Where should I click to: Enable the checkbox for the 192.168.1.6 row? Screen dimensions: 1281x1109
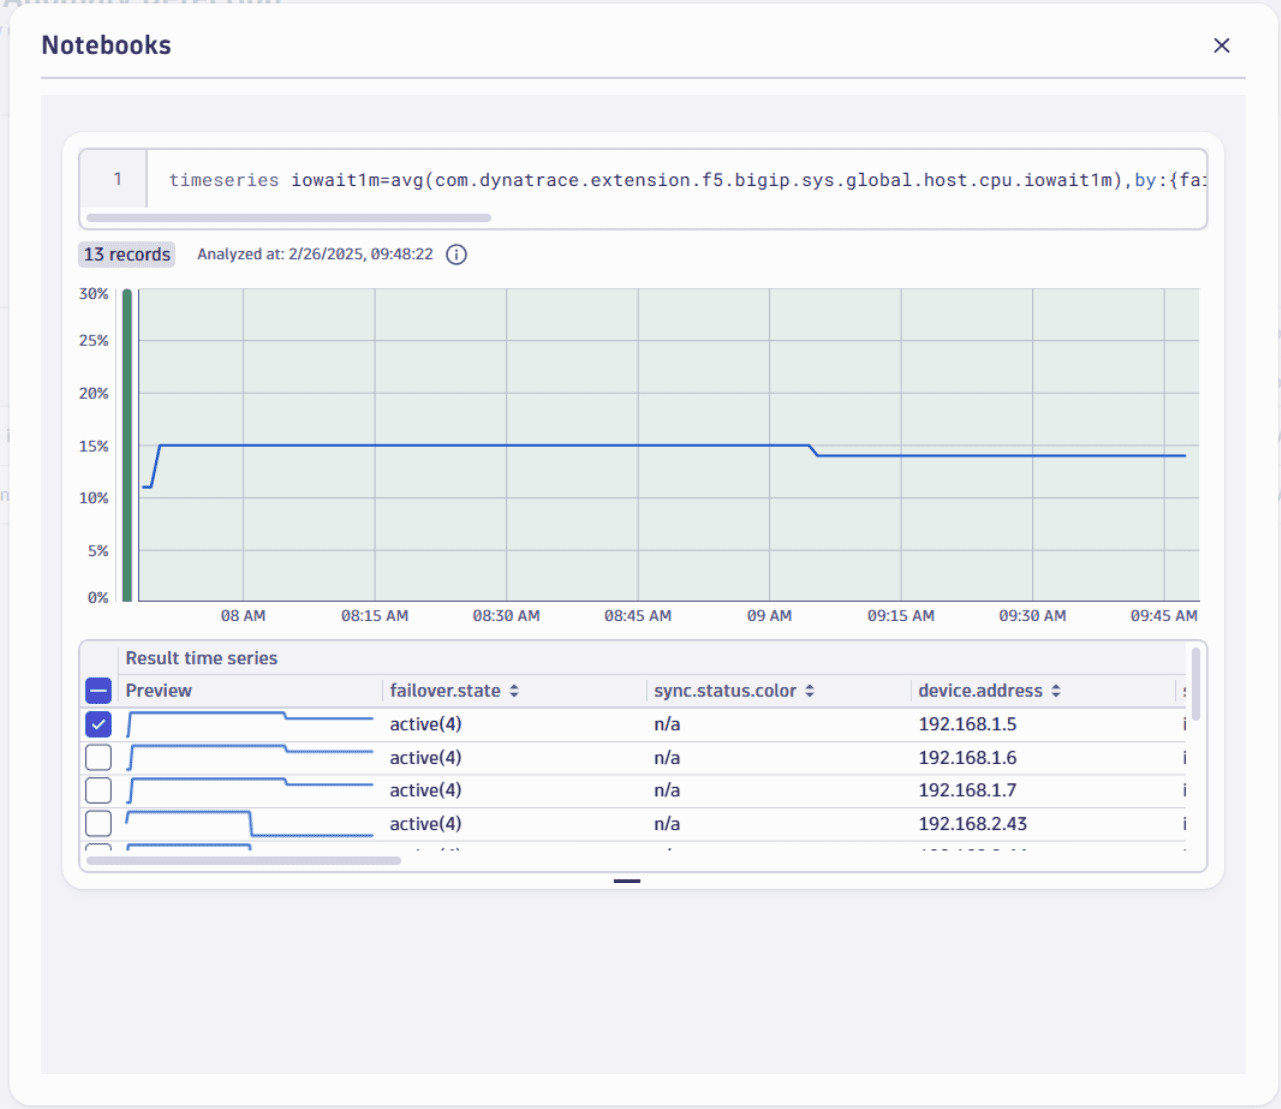[97, 757]
